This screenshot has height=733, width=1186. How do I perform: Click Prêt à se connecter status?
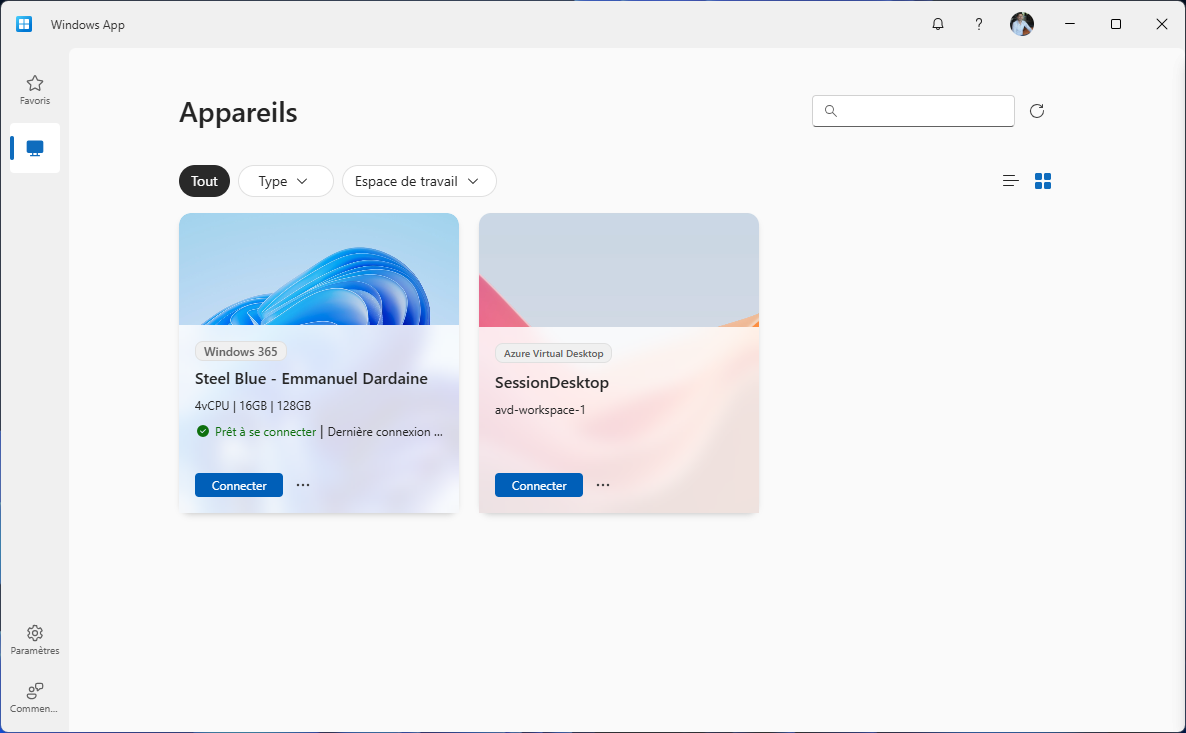click(x=265, y=432)
